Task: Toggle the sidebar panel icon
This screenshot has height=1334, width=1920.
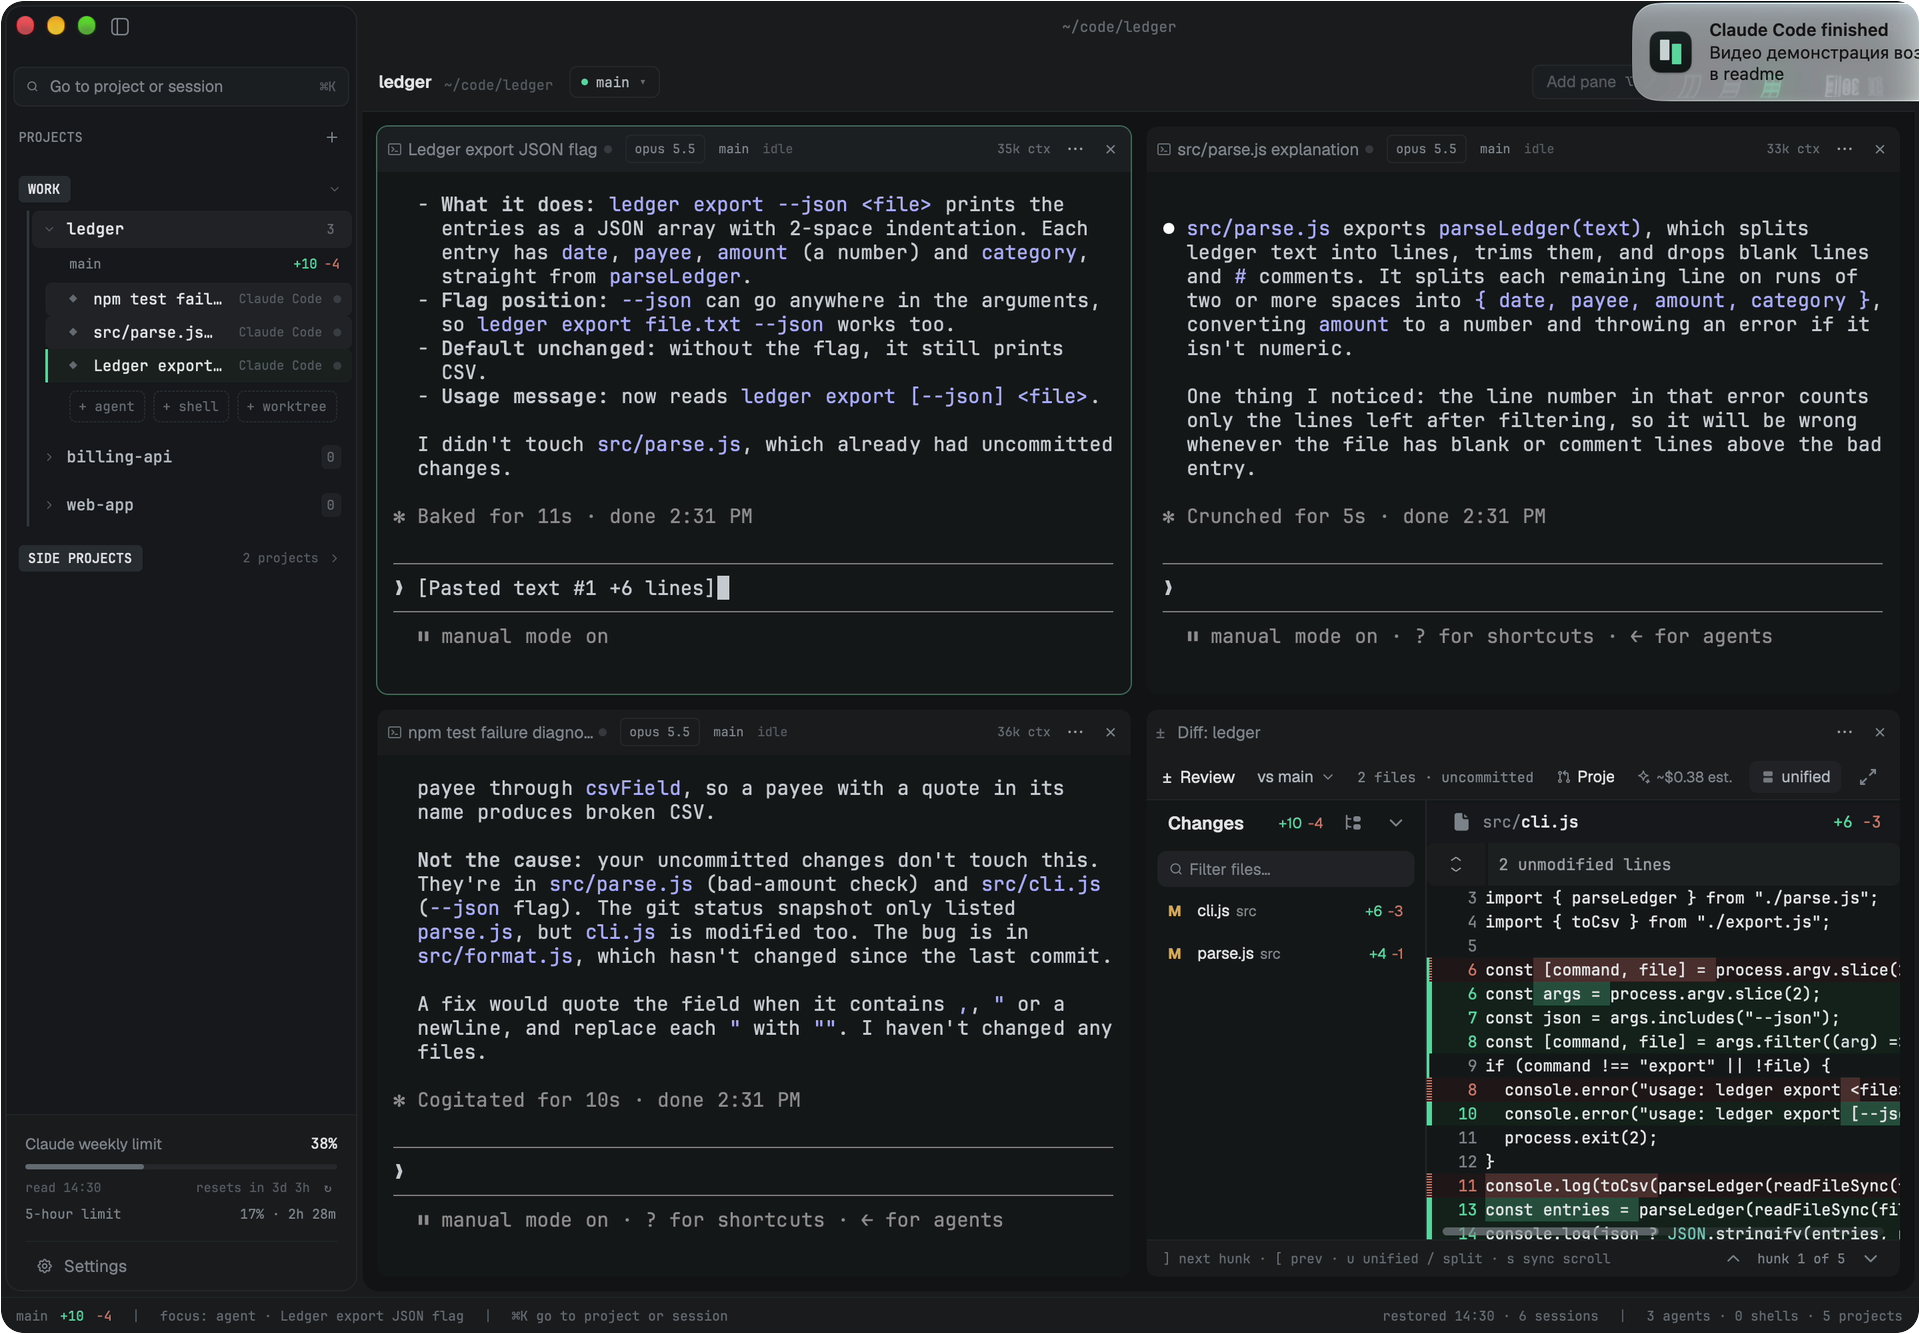Action: pos(120,26)
